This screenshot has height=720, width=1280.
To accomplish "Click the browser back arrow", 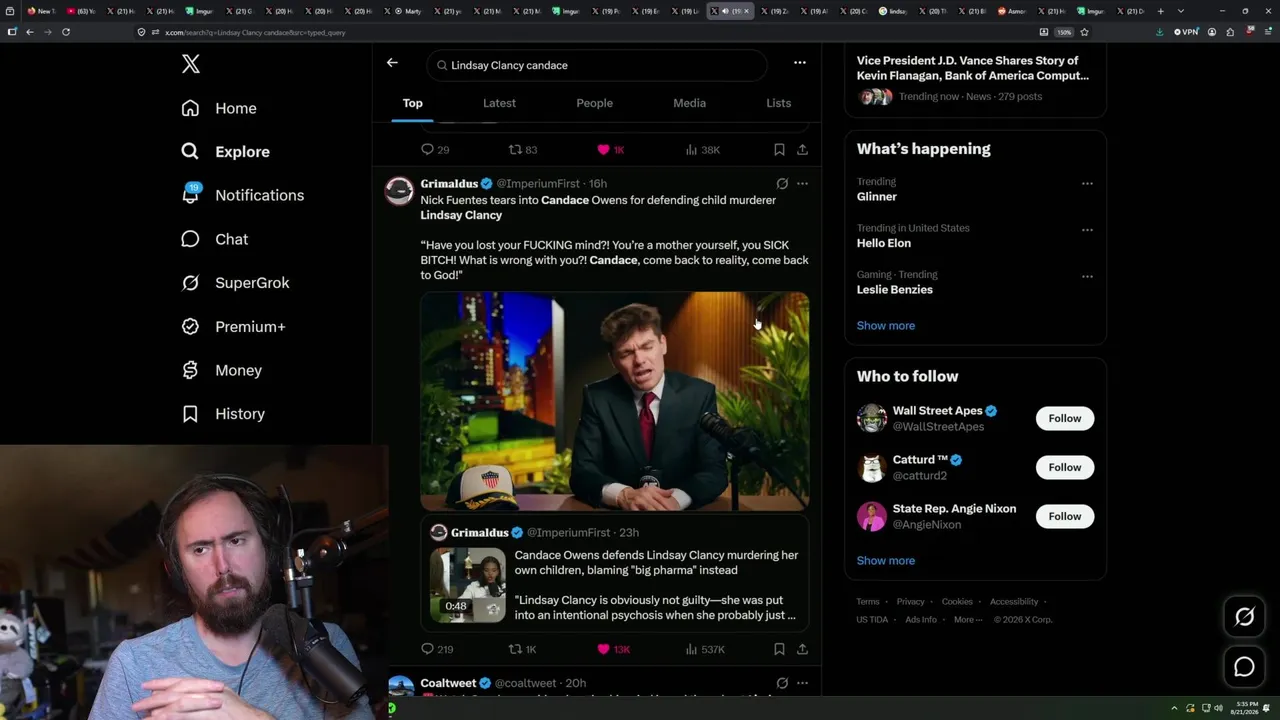I will tap(30, 32).
